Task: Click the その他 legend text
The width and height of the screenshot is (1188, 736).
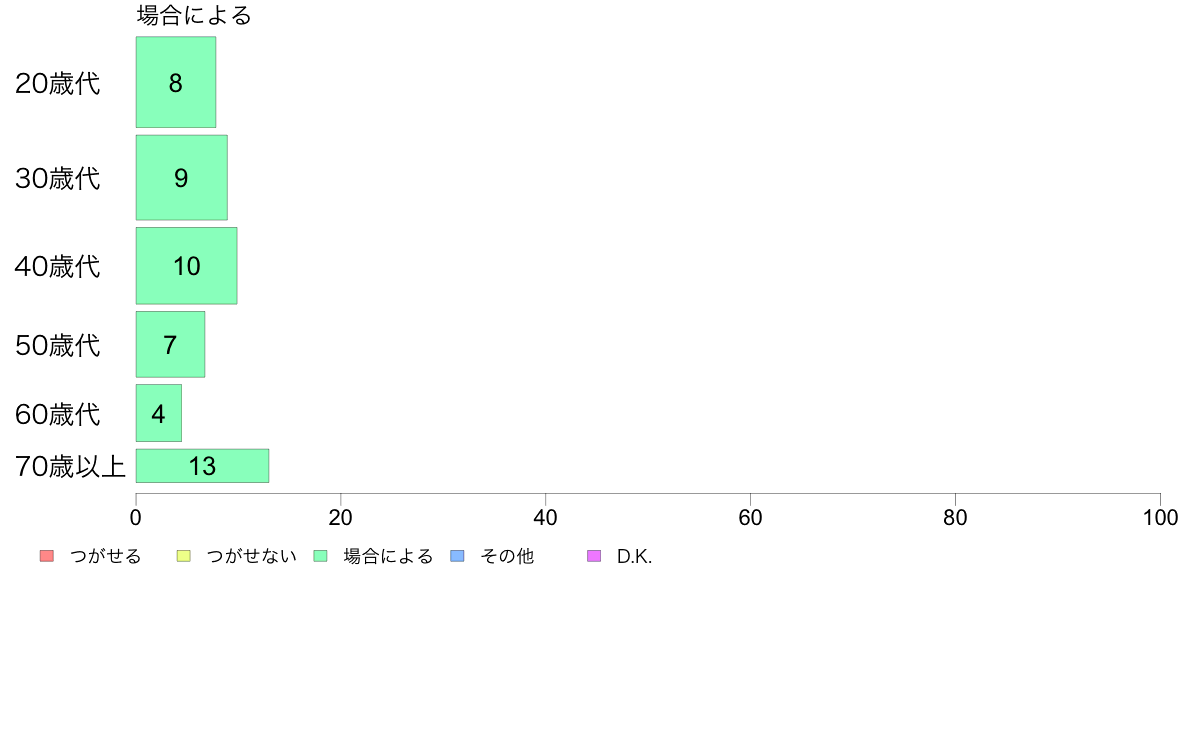Action: click(507, 556)
